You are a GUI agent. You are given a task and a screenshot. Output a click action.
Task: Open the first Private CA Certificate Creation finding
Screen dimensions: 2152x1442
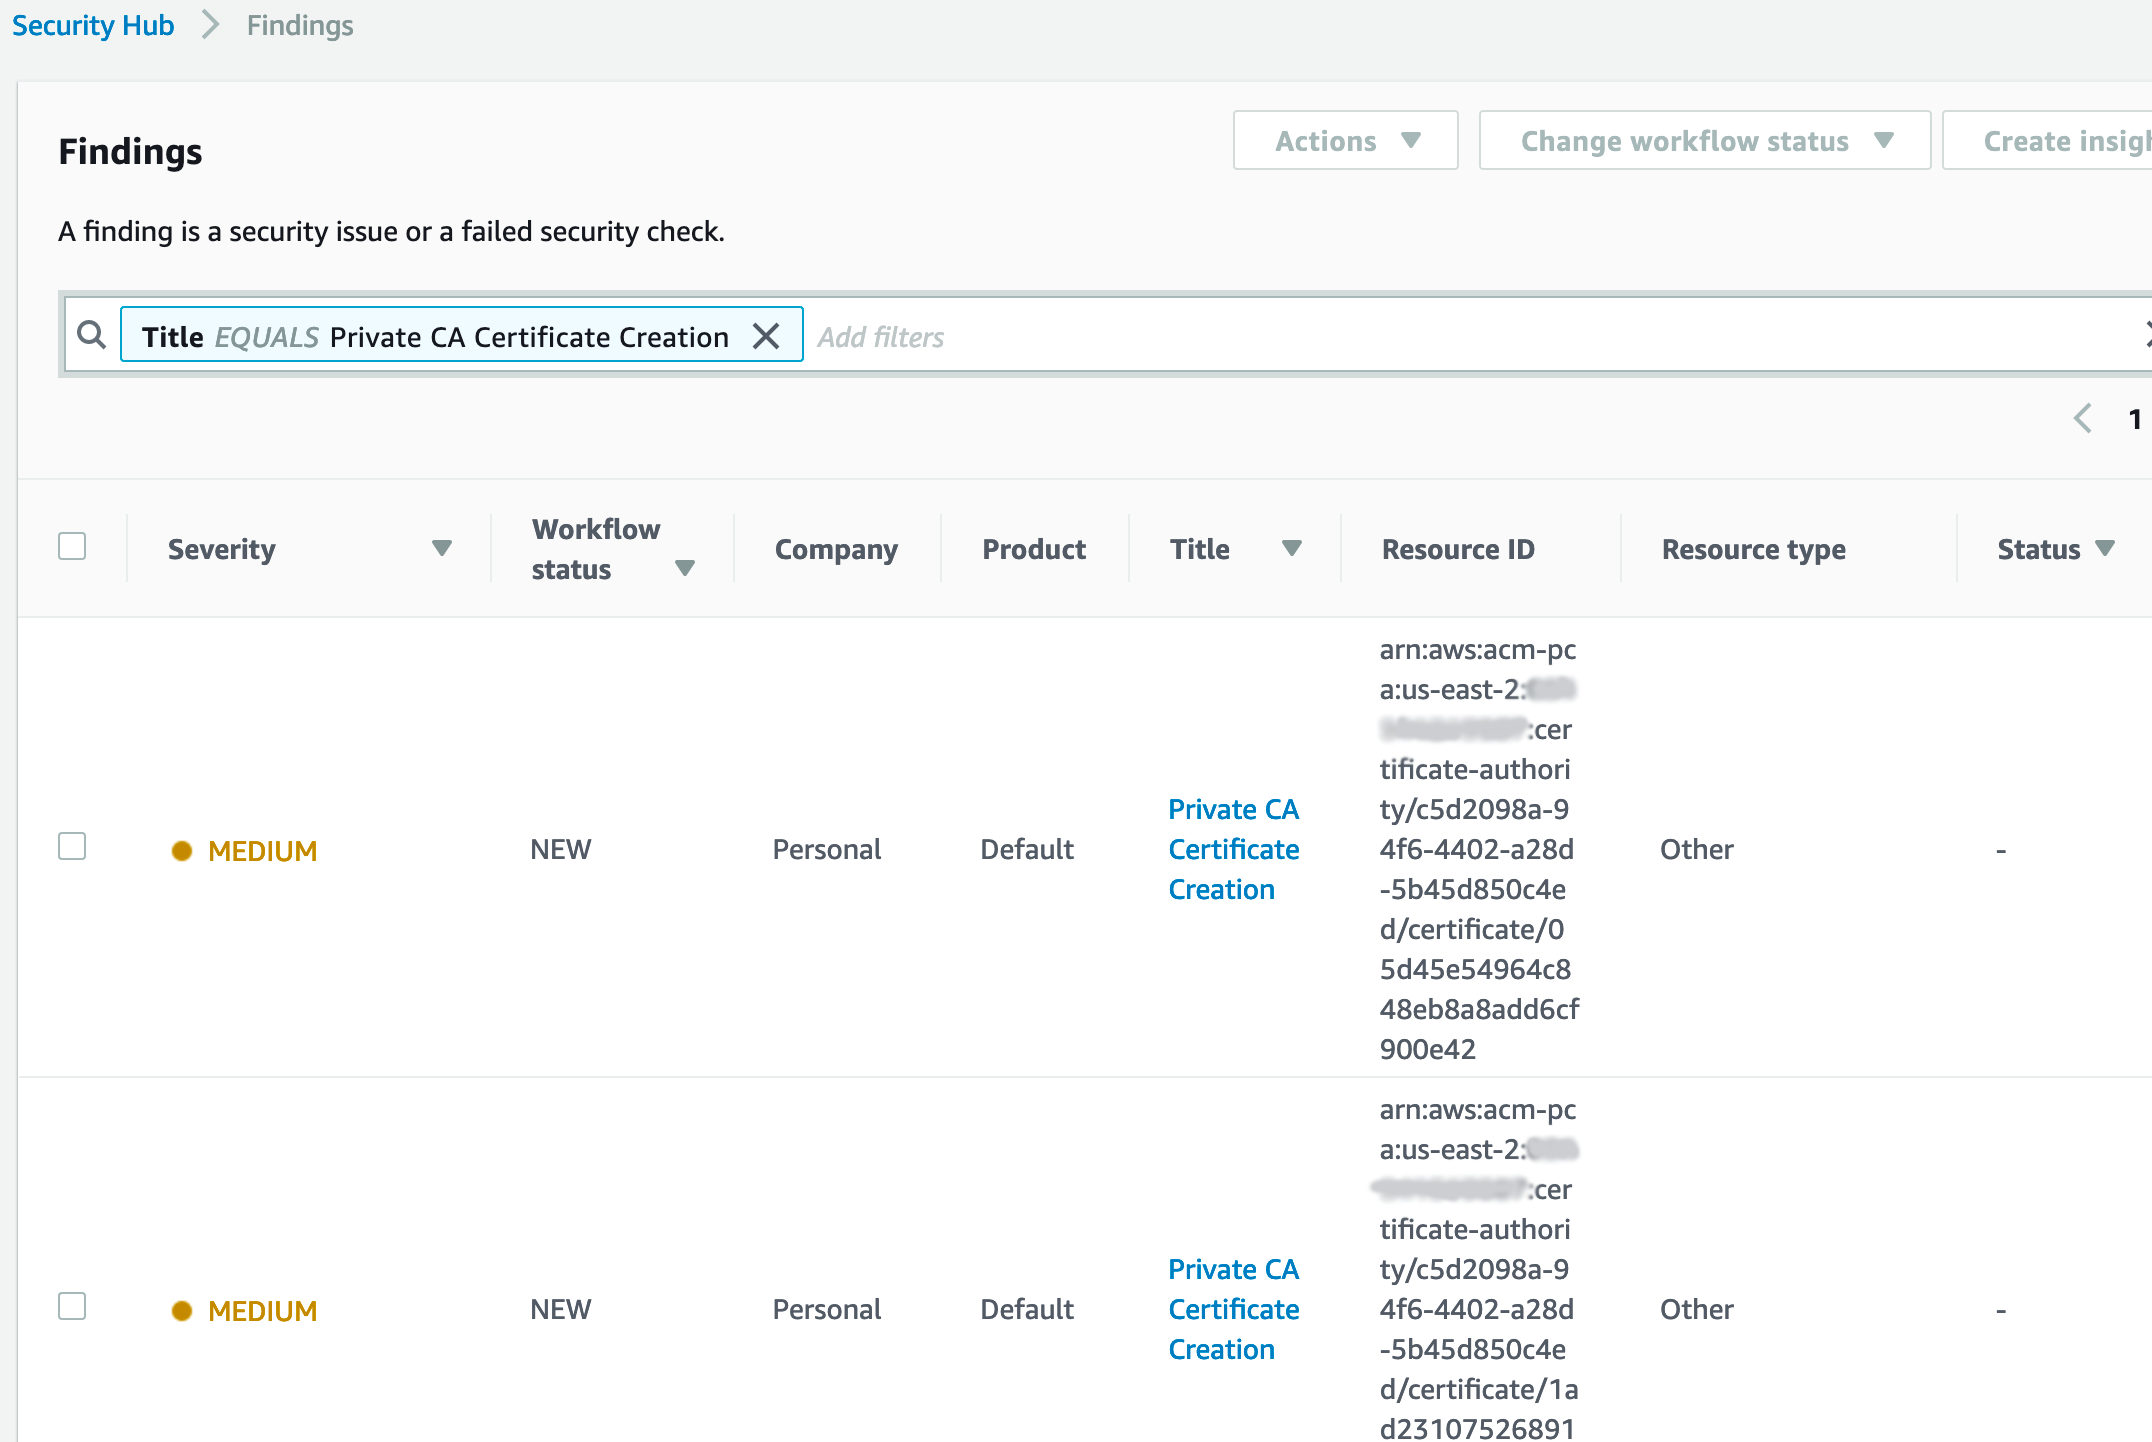click(x=1233, y=849)
